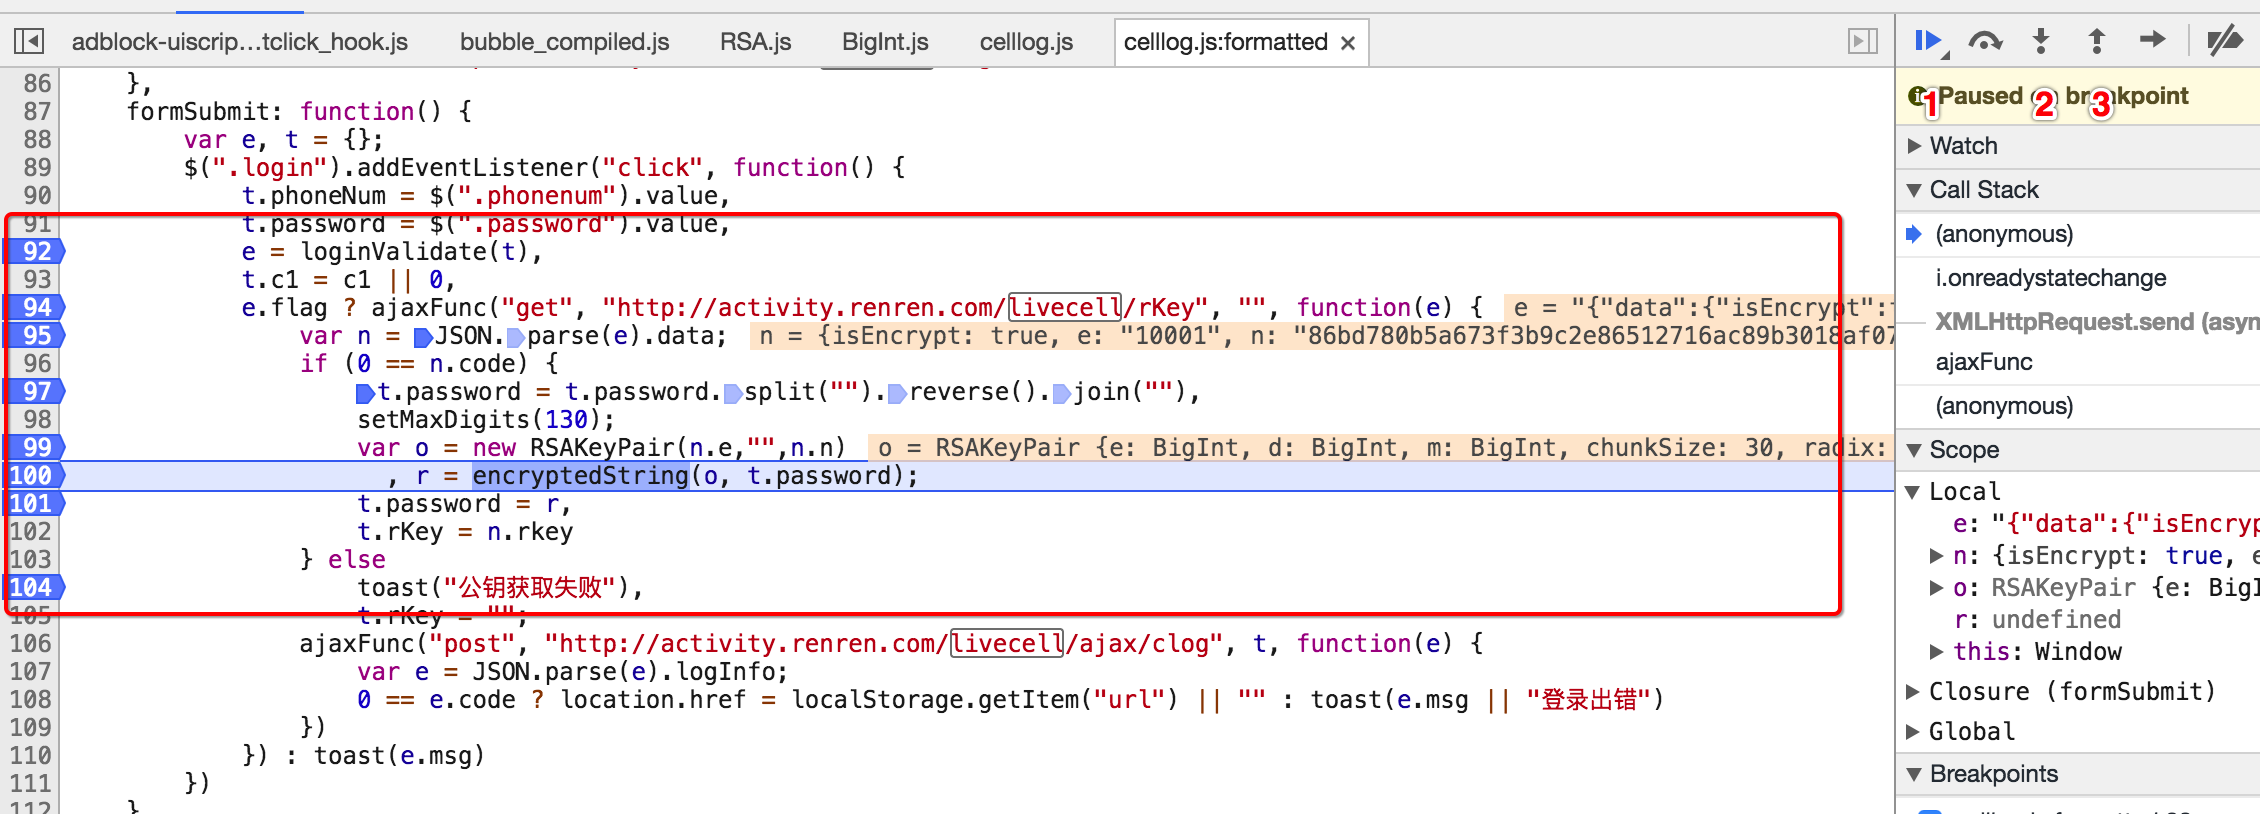
Task: Switch to the RSA.js tab
Action: (755, 42)
